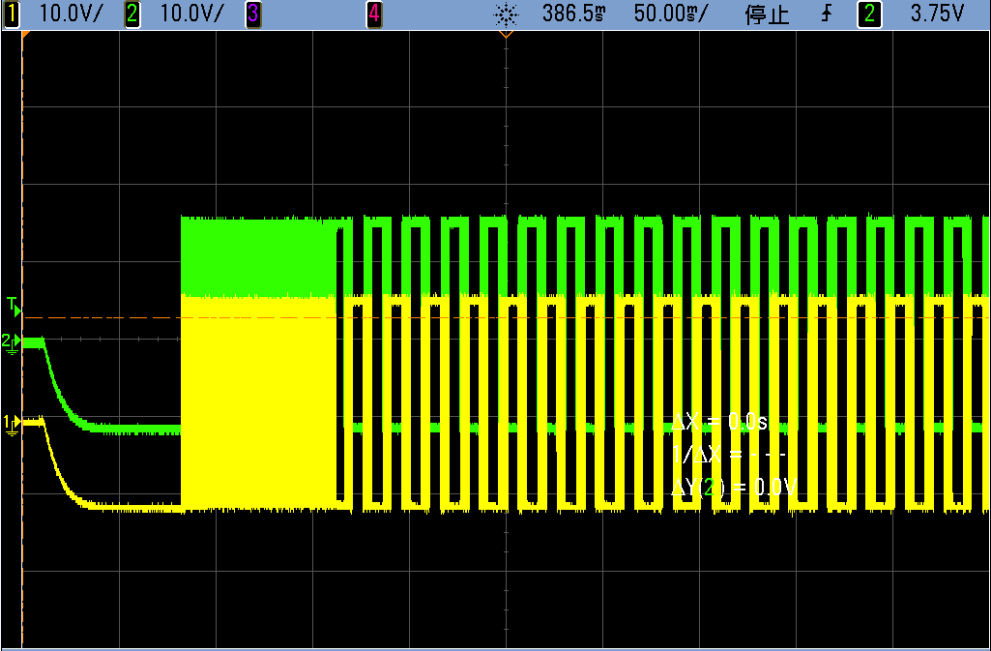Click the ΔY(2) = 0.0V cursor readout
991x651 pixels.
tap(734, 488)
